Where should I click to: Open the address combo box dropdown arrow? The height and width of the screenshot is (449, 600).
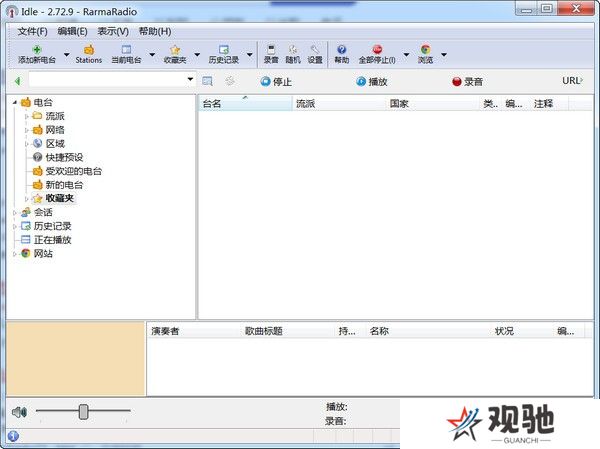click(190, 79)
